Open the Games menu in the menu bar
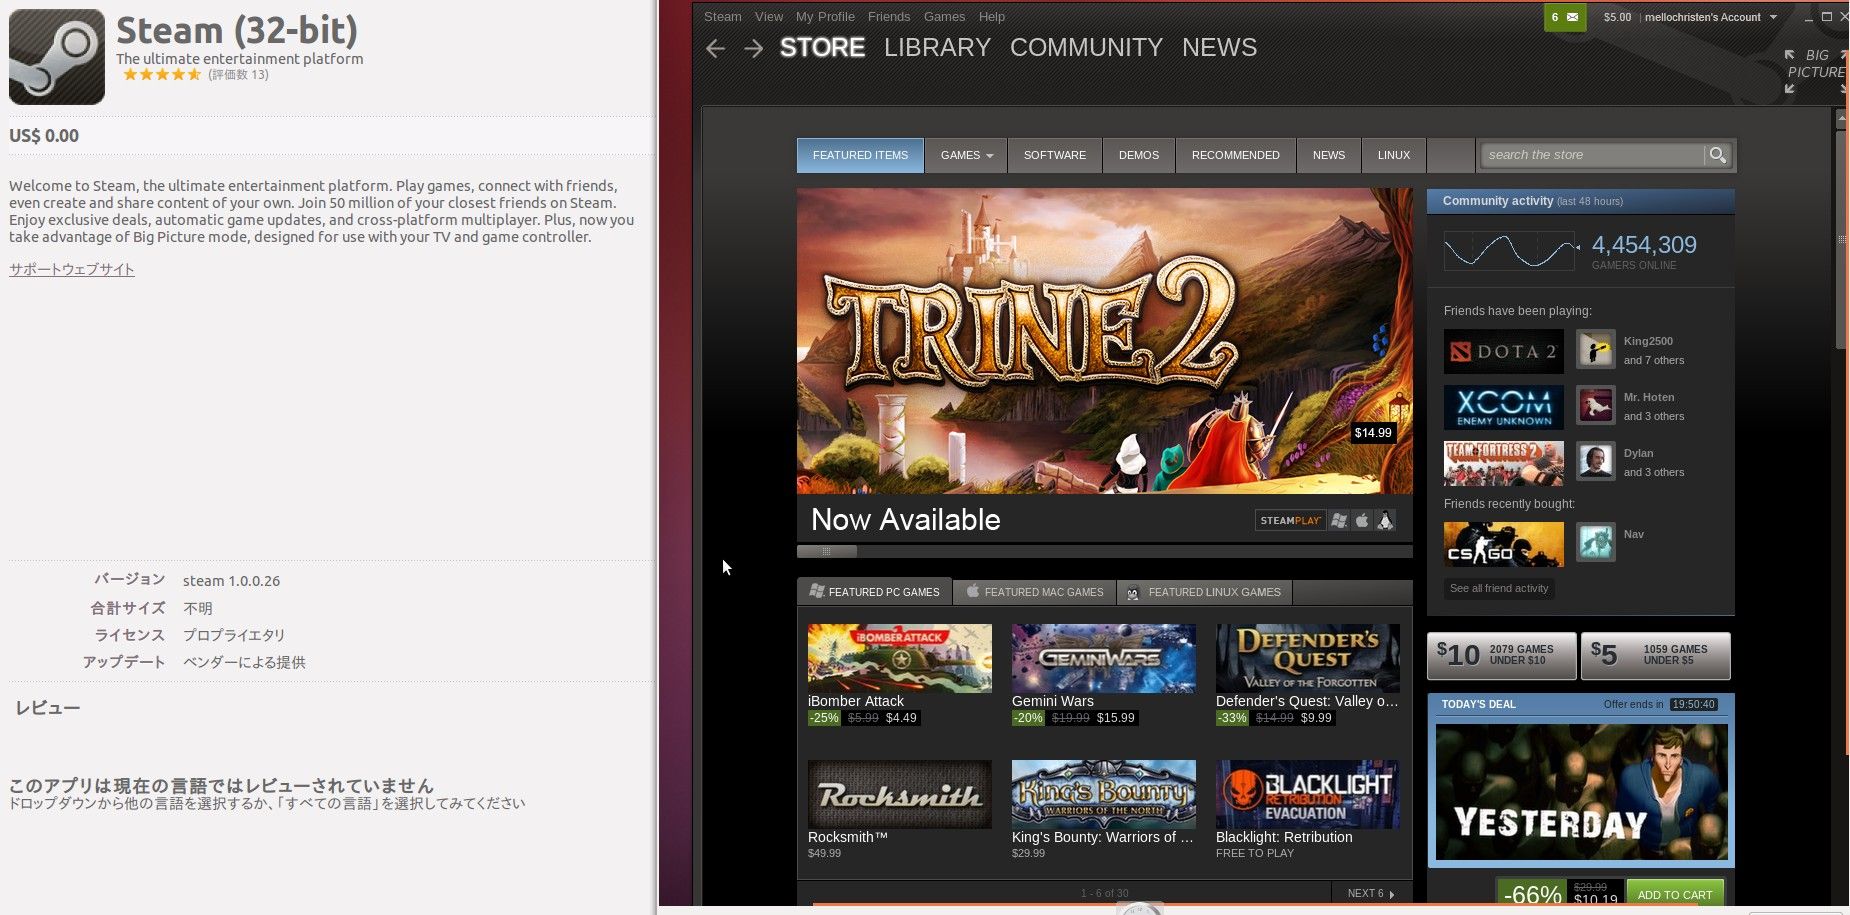This screenshot has width=1850, height=915. (945, 17)
